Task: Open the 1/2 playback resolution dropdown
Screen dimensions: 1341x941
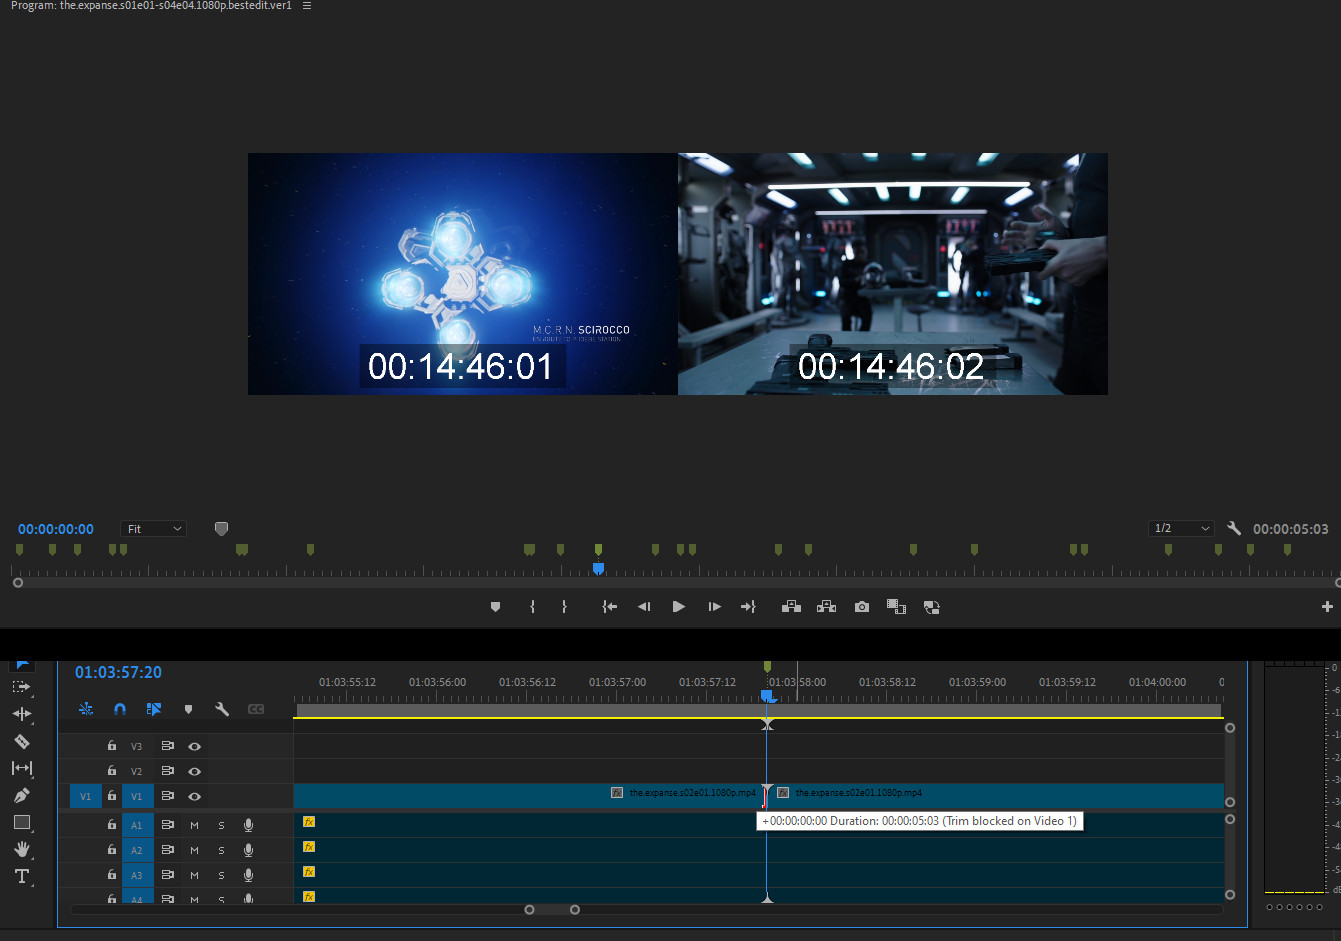Action: pyautogui.click(x=1181, y=528)
